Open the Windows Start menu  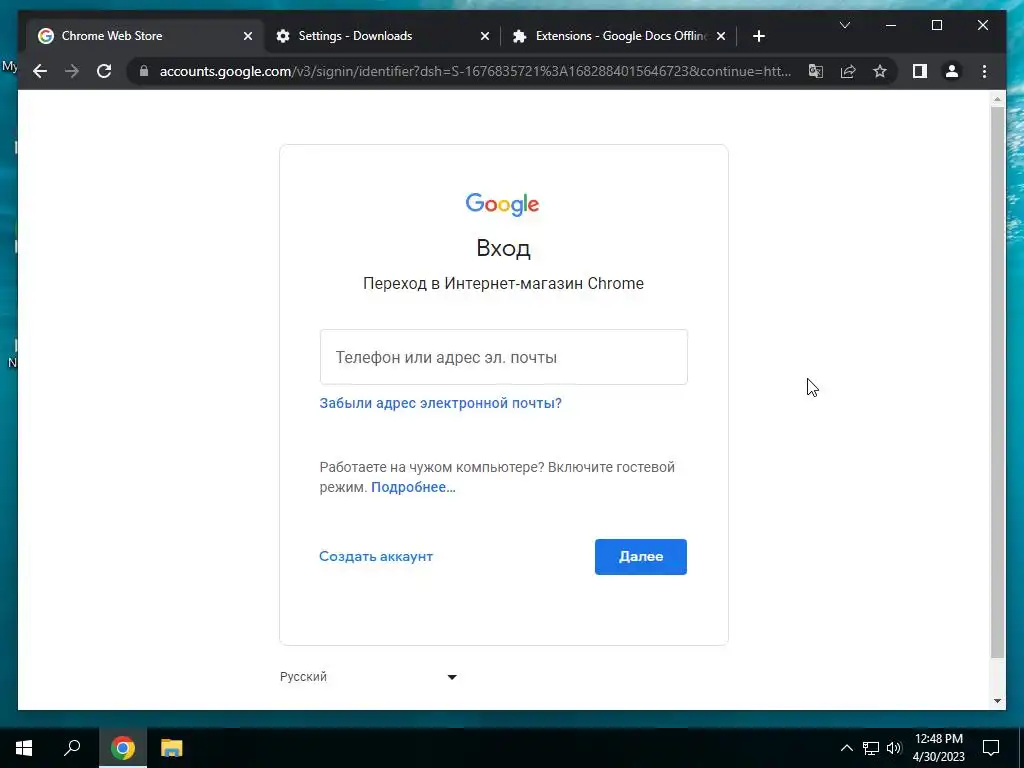pyautogui.click(x=24, y=748)
